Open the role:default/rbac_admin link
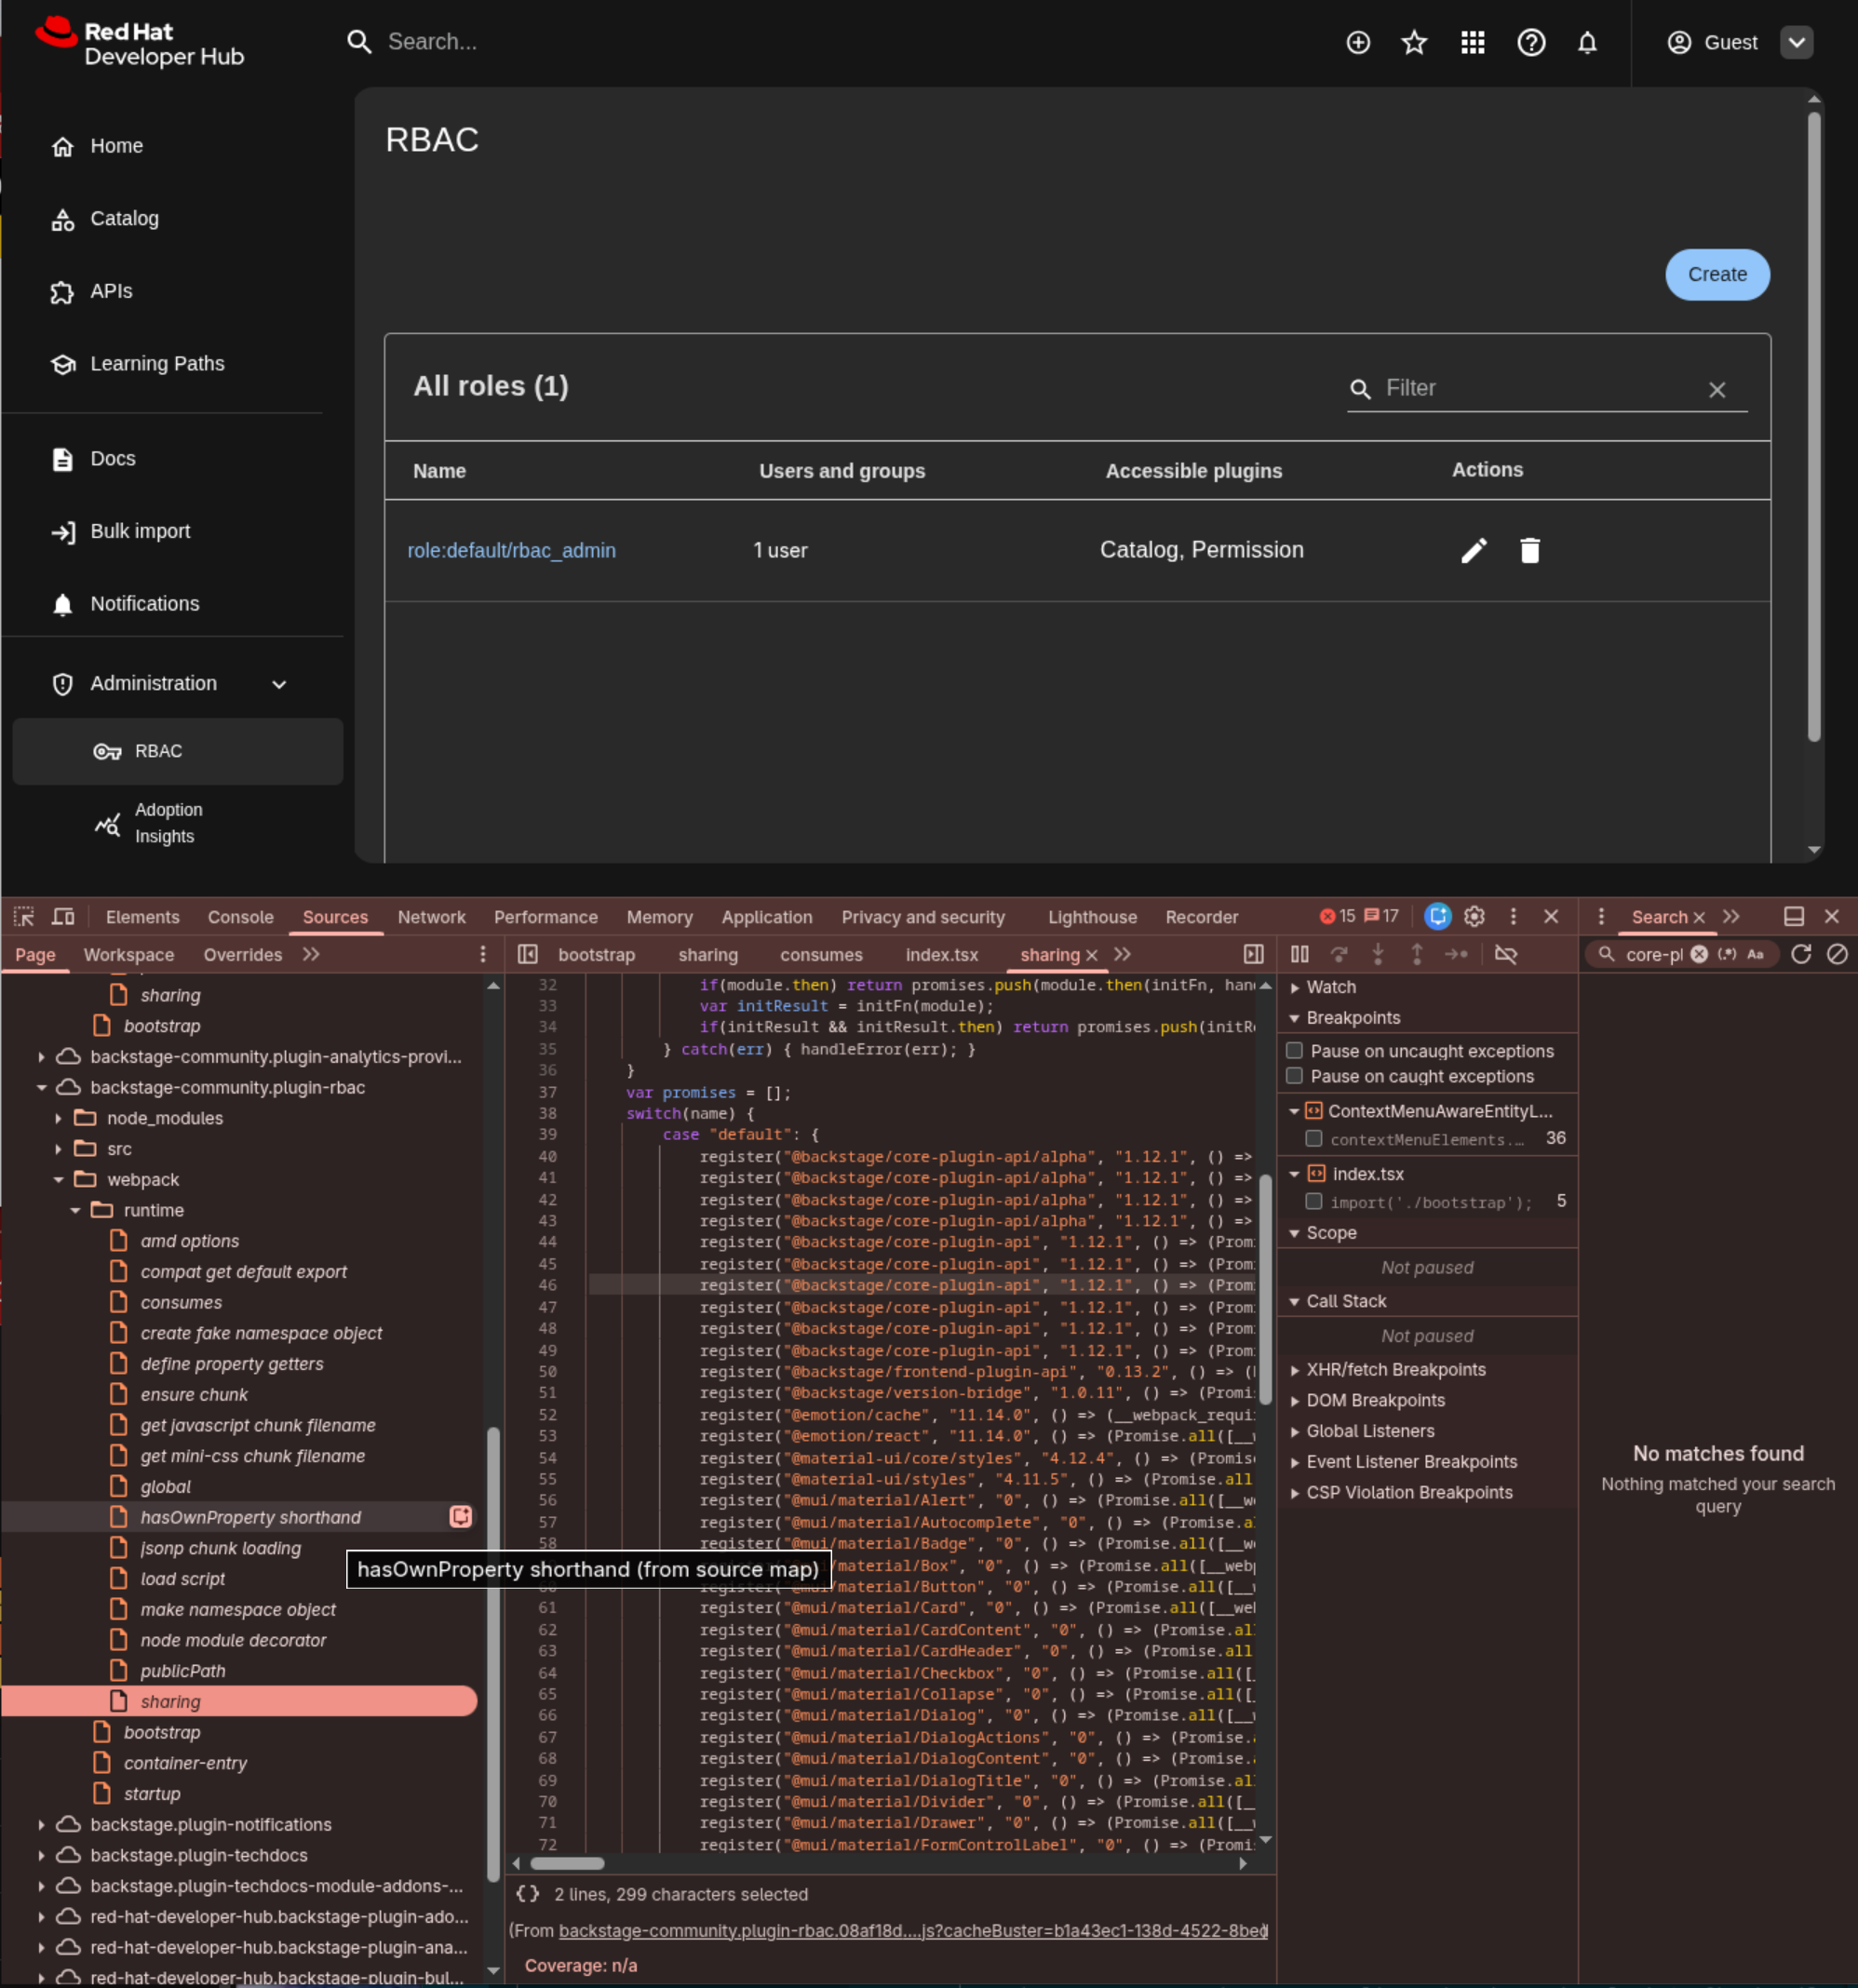 (511, 550)
